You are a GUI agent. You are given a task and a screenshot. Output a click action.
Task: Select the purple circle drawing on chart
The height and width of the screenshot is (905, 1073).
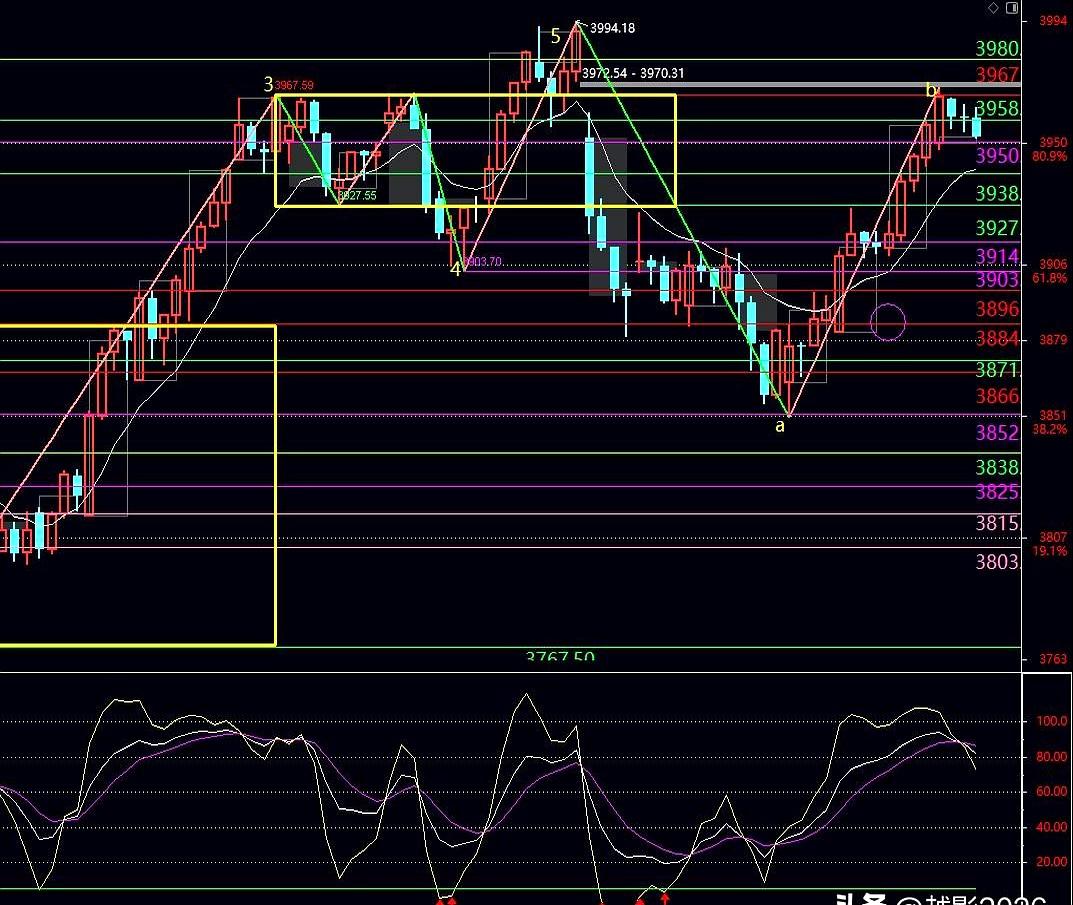(x=888, y=322)
